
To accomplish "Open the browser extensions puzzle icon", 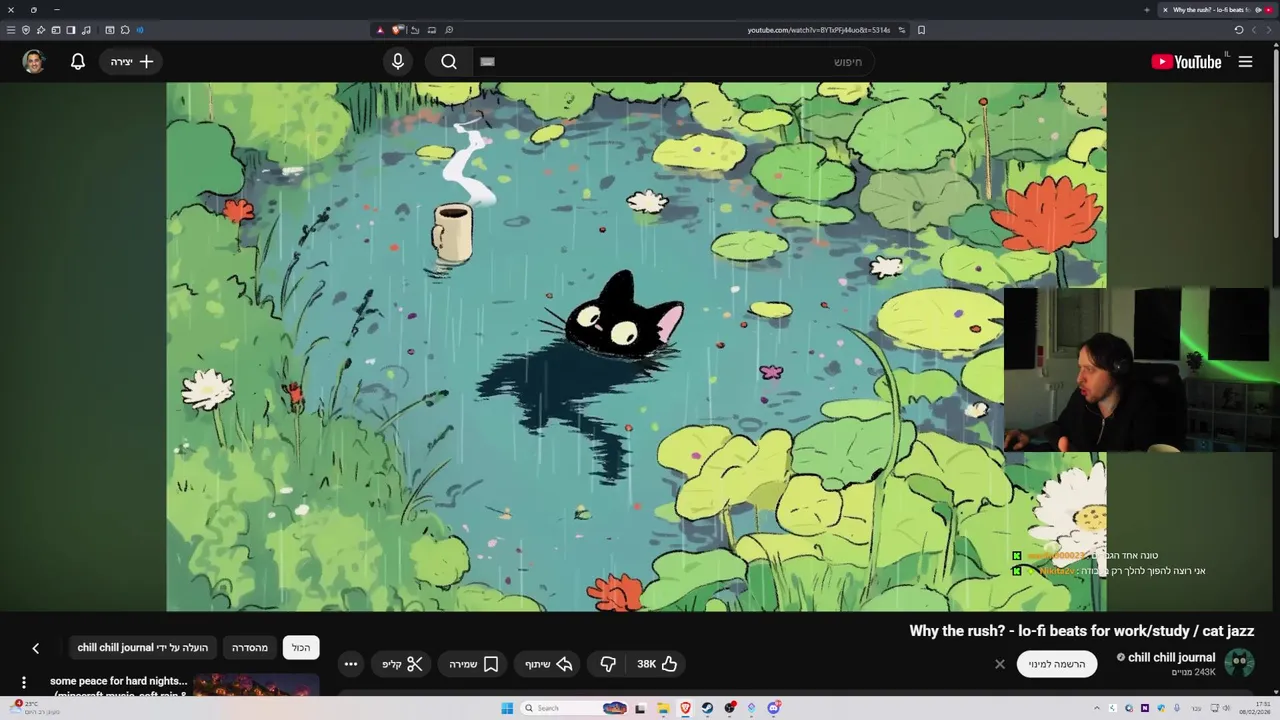I will [125, 30].
